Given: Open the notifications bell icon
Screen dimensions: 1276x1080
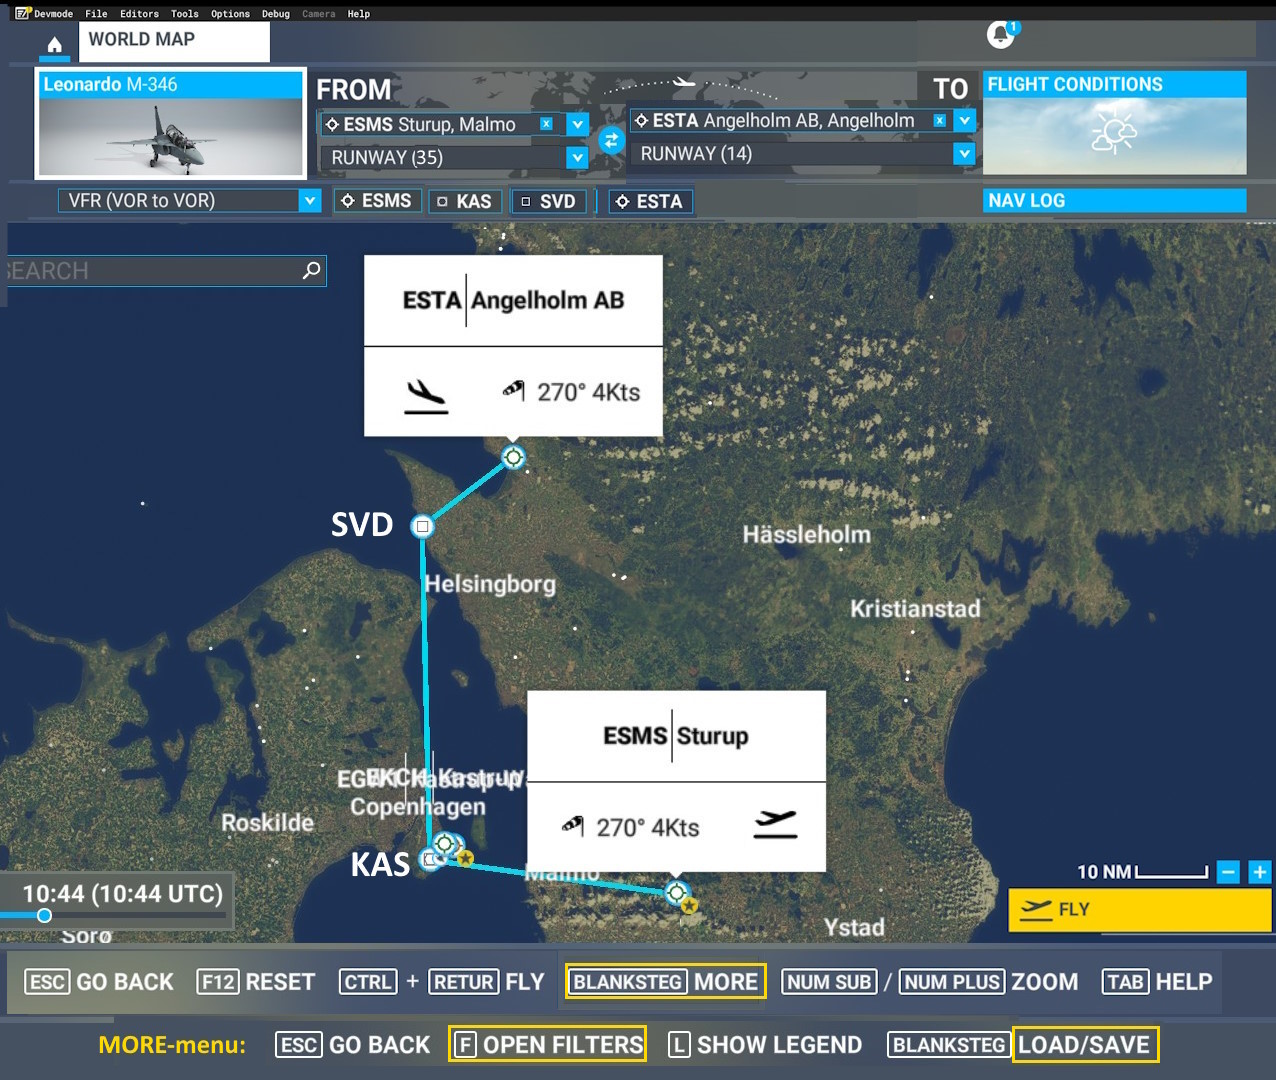Looking at the screenshot, I should 1000,35.
